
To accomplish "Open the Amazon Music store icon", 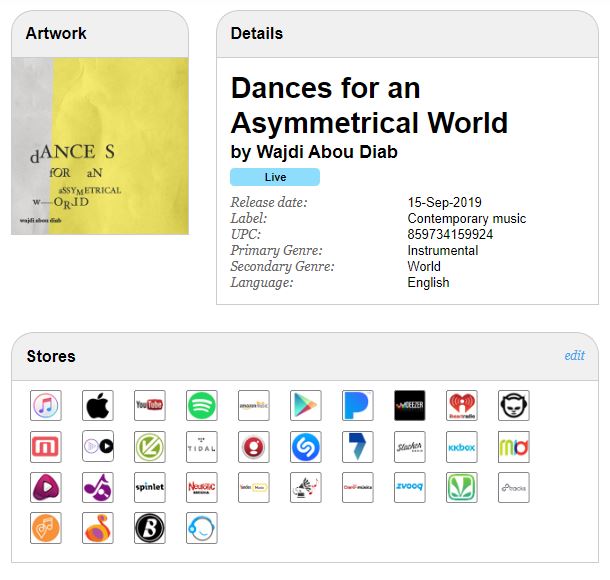I will click(x=254, y=405).
